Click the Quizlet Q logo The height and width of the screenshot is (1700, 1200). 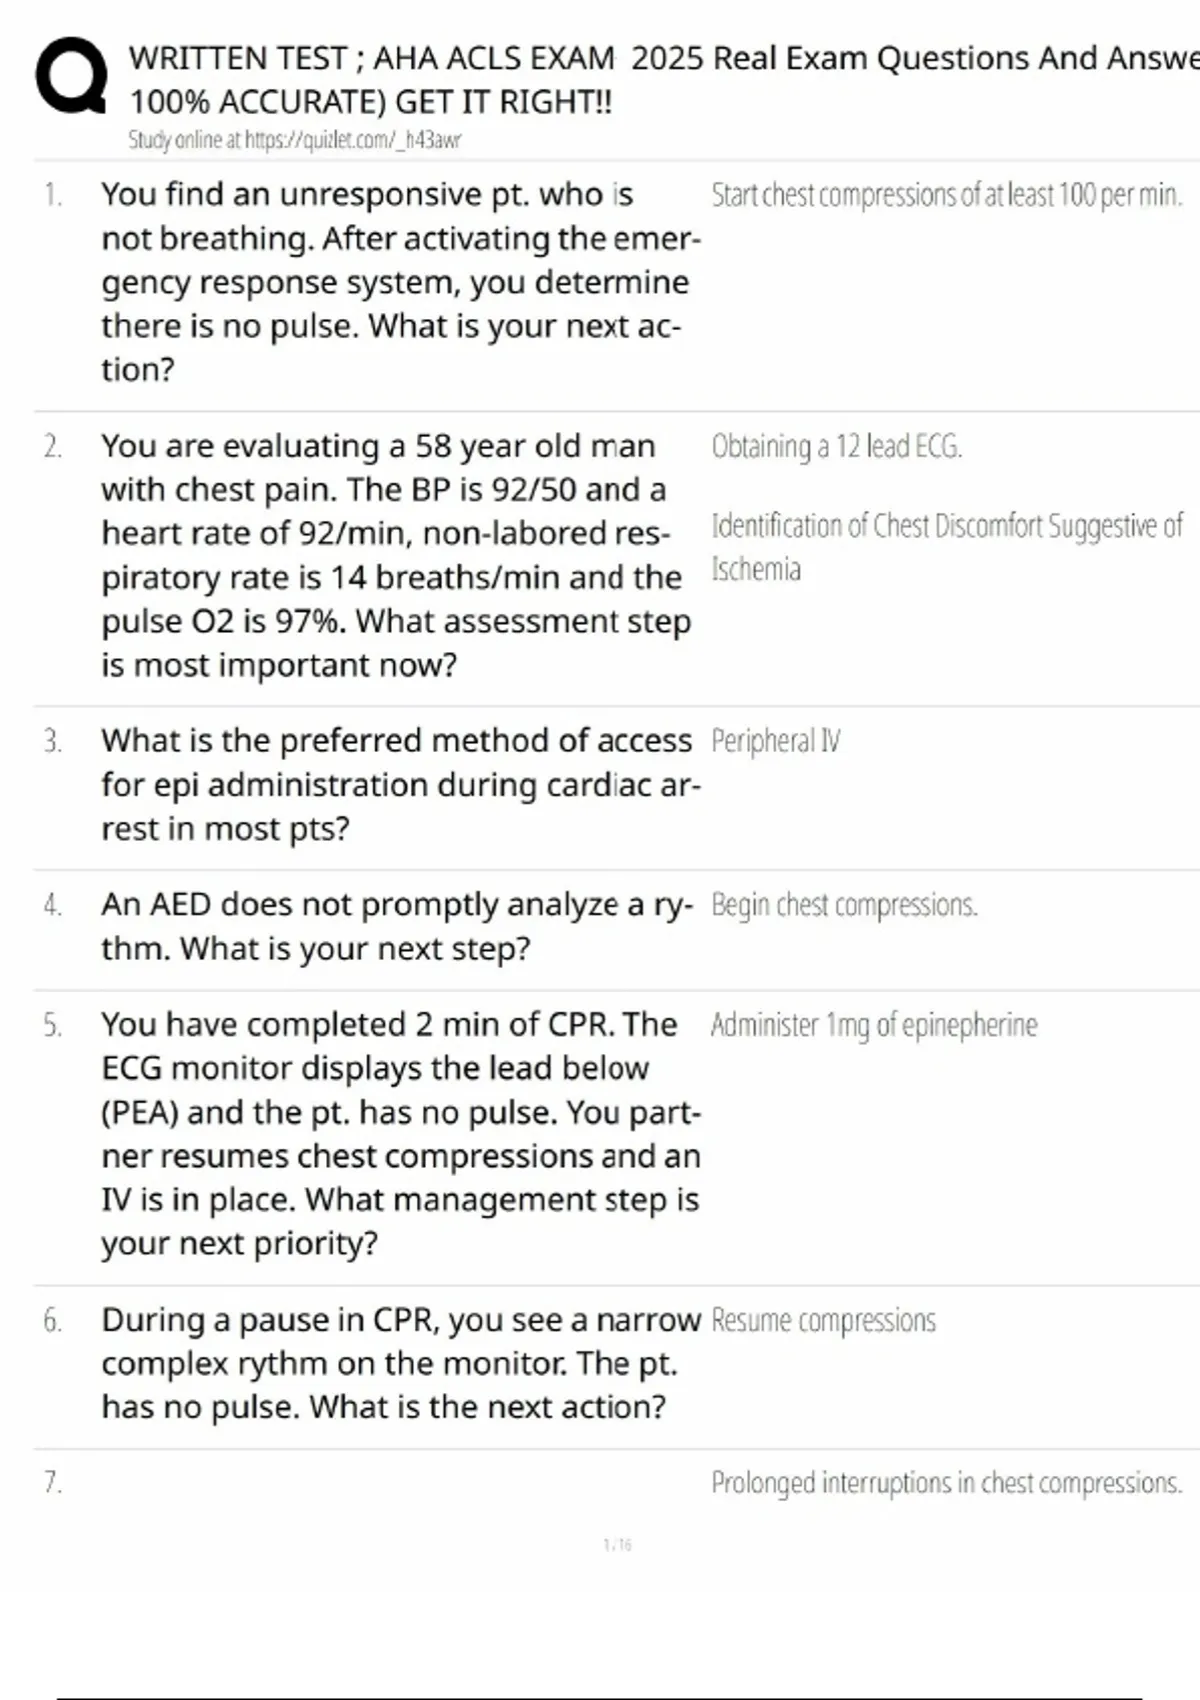(x=71, y=76)
